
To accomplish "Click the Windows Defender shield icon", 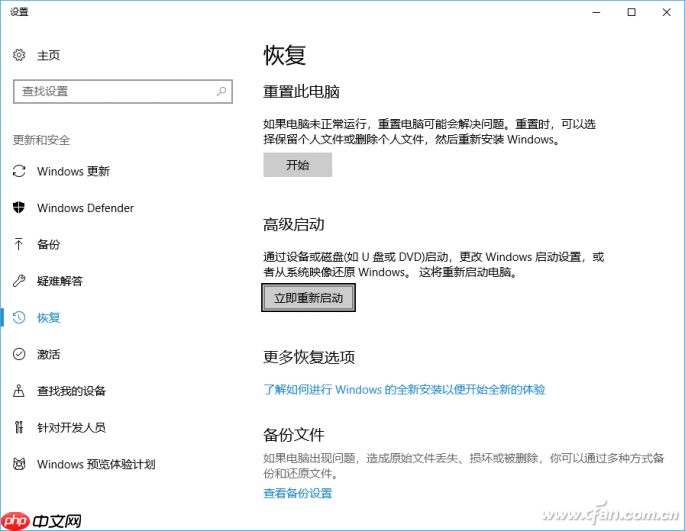I will 19,207.
